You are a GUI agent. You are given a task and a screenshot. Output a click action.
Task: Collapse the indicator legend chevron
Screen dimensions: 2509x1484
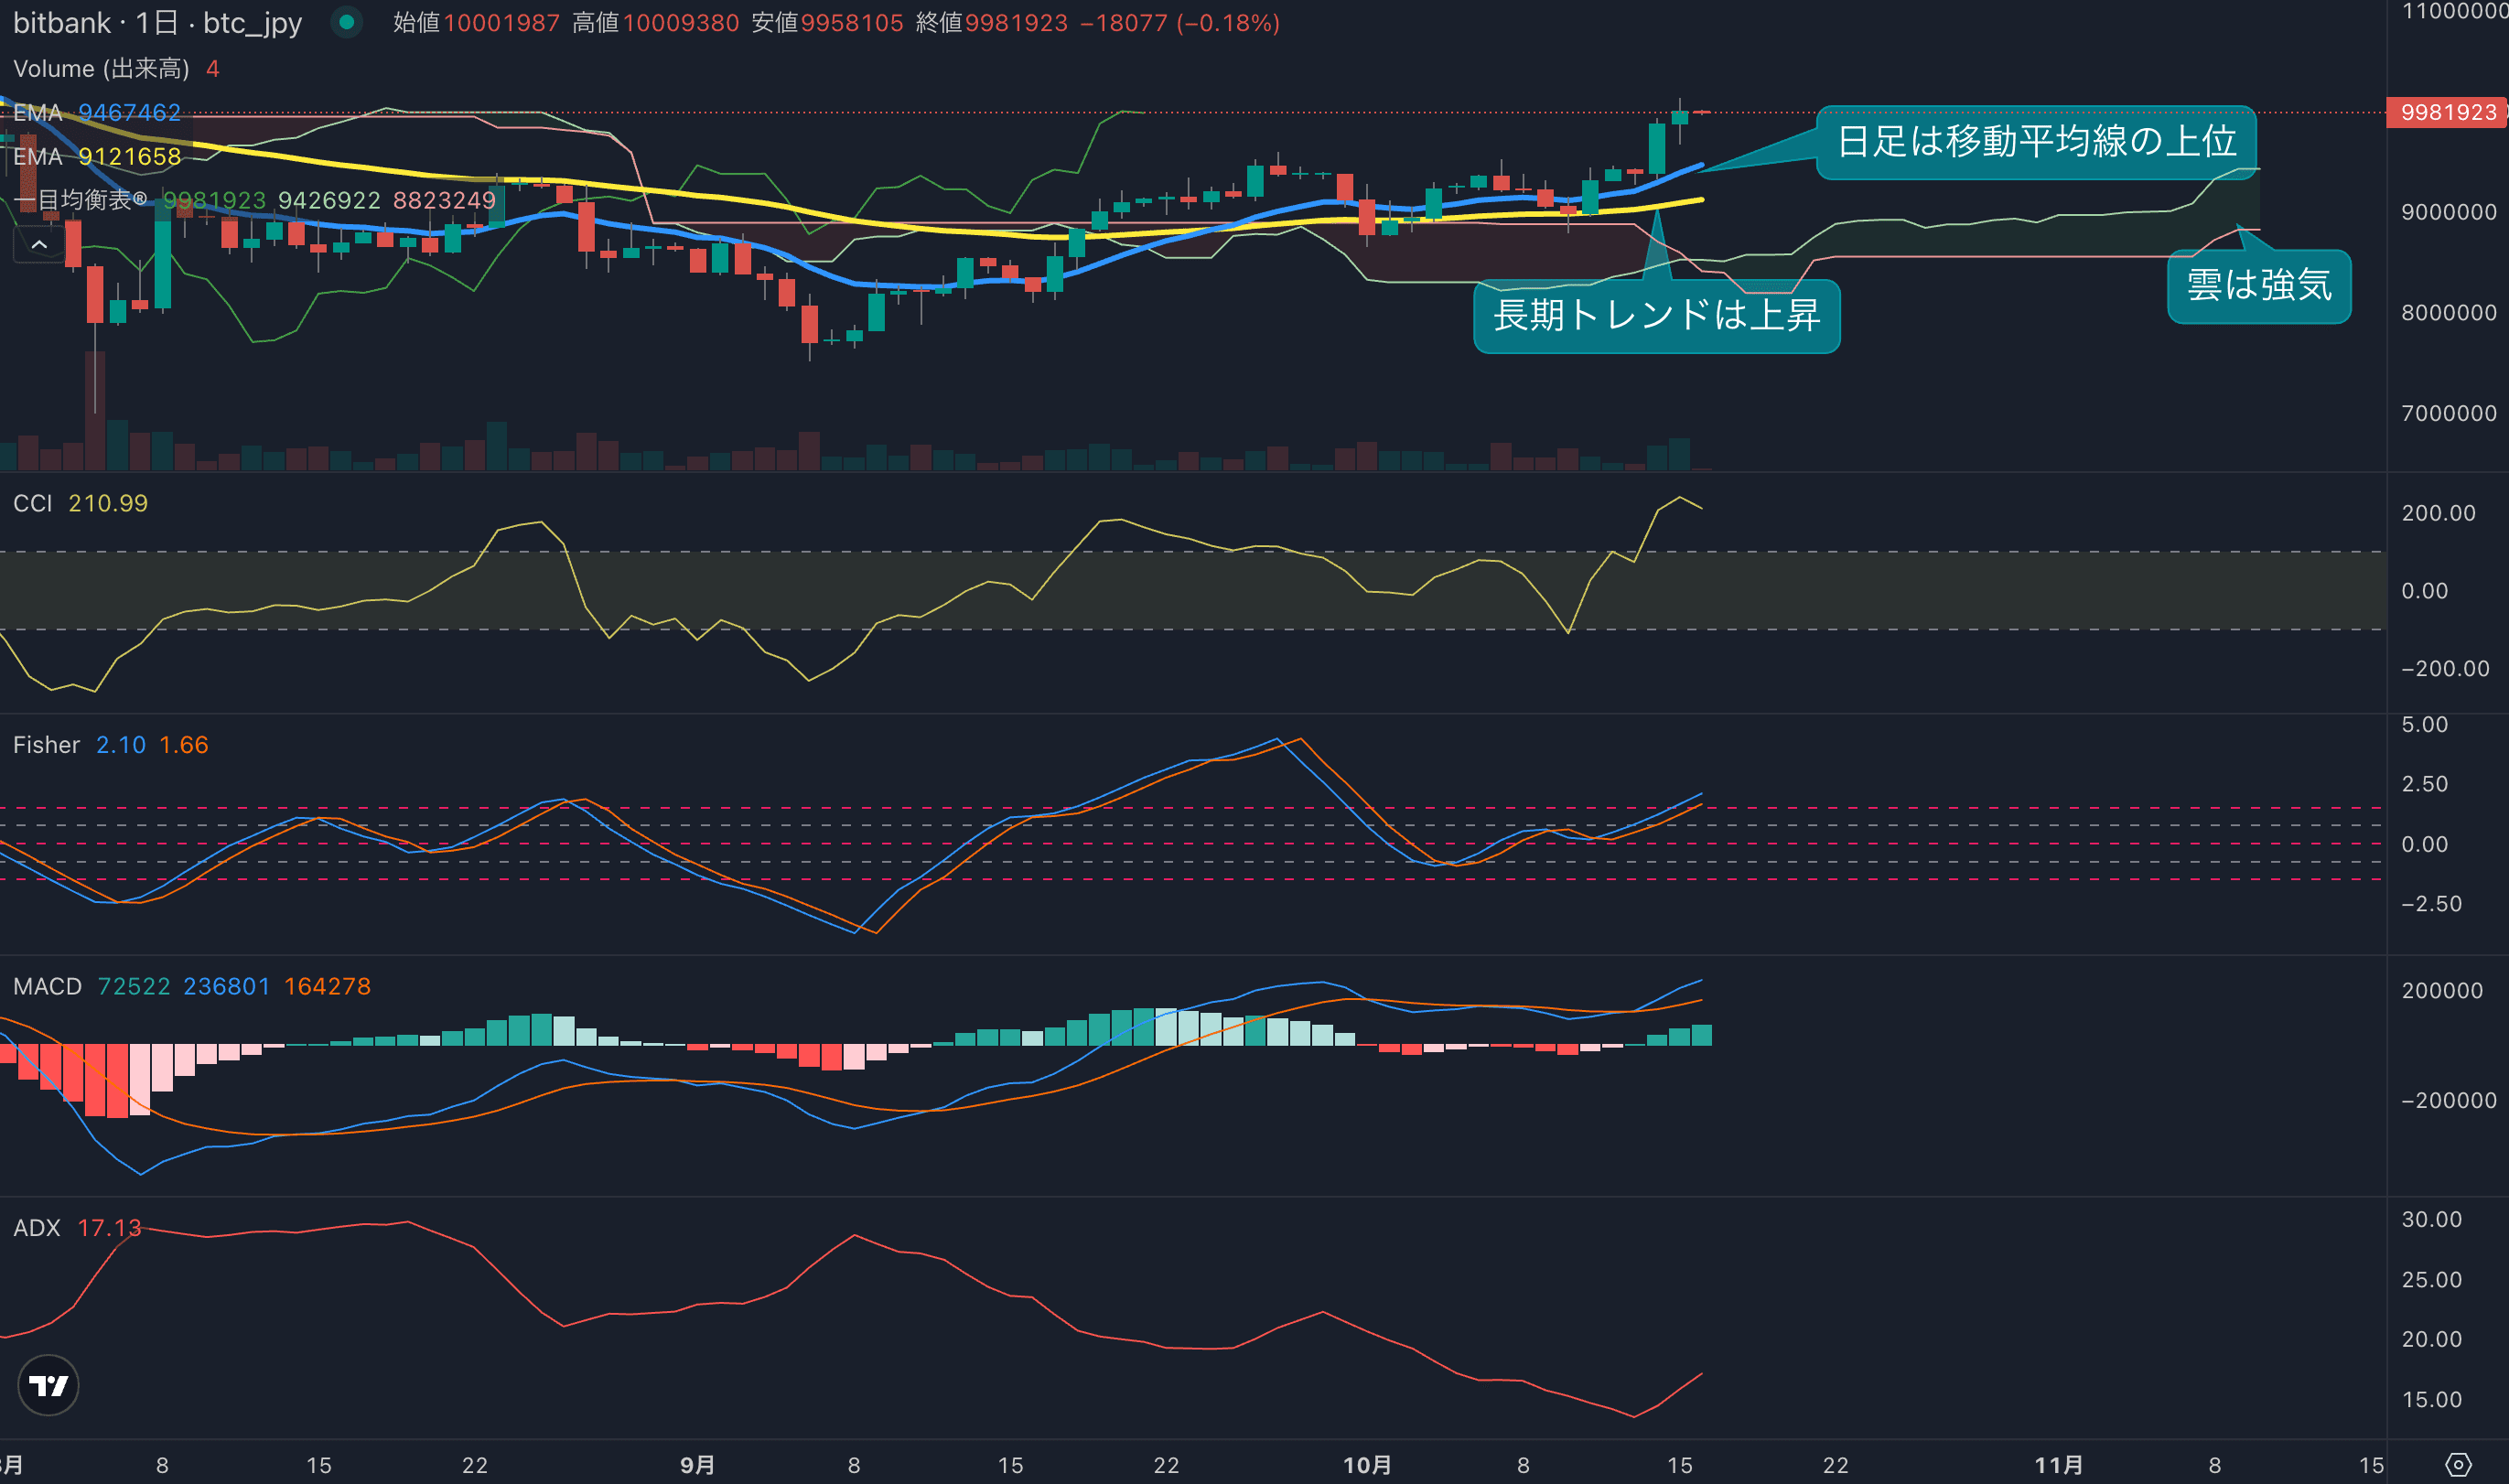tap(39, 244)
